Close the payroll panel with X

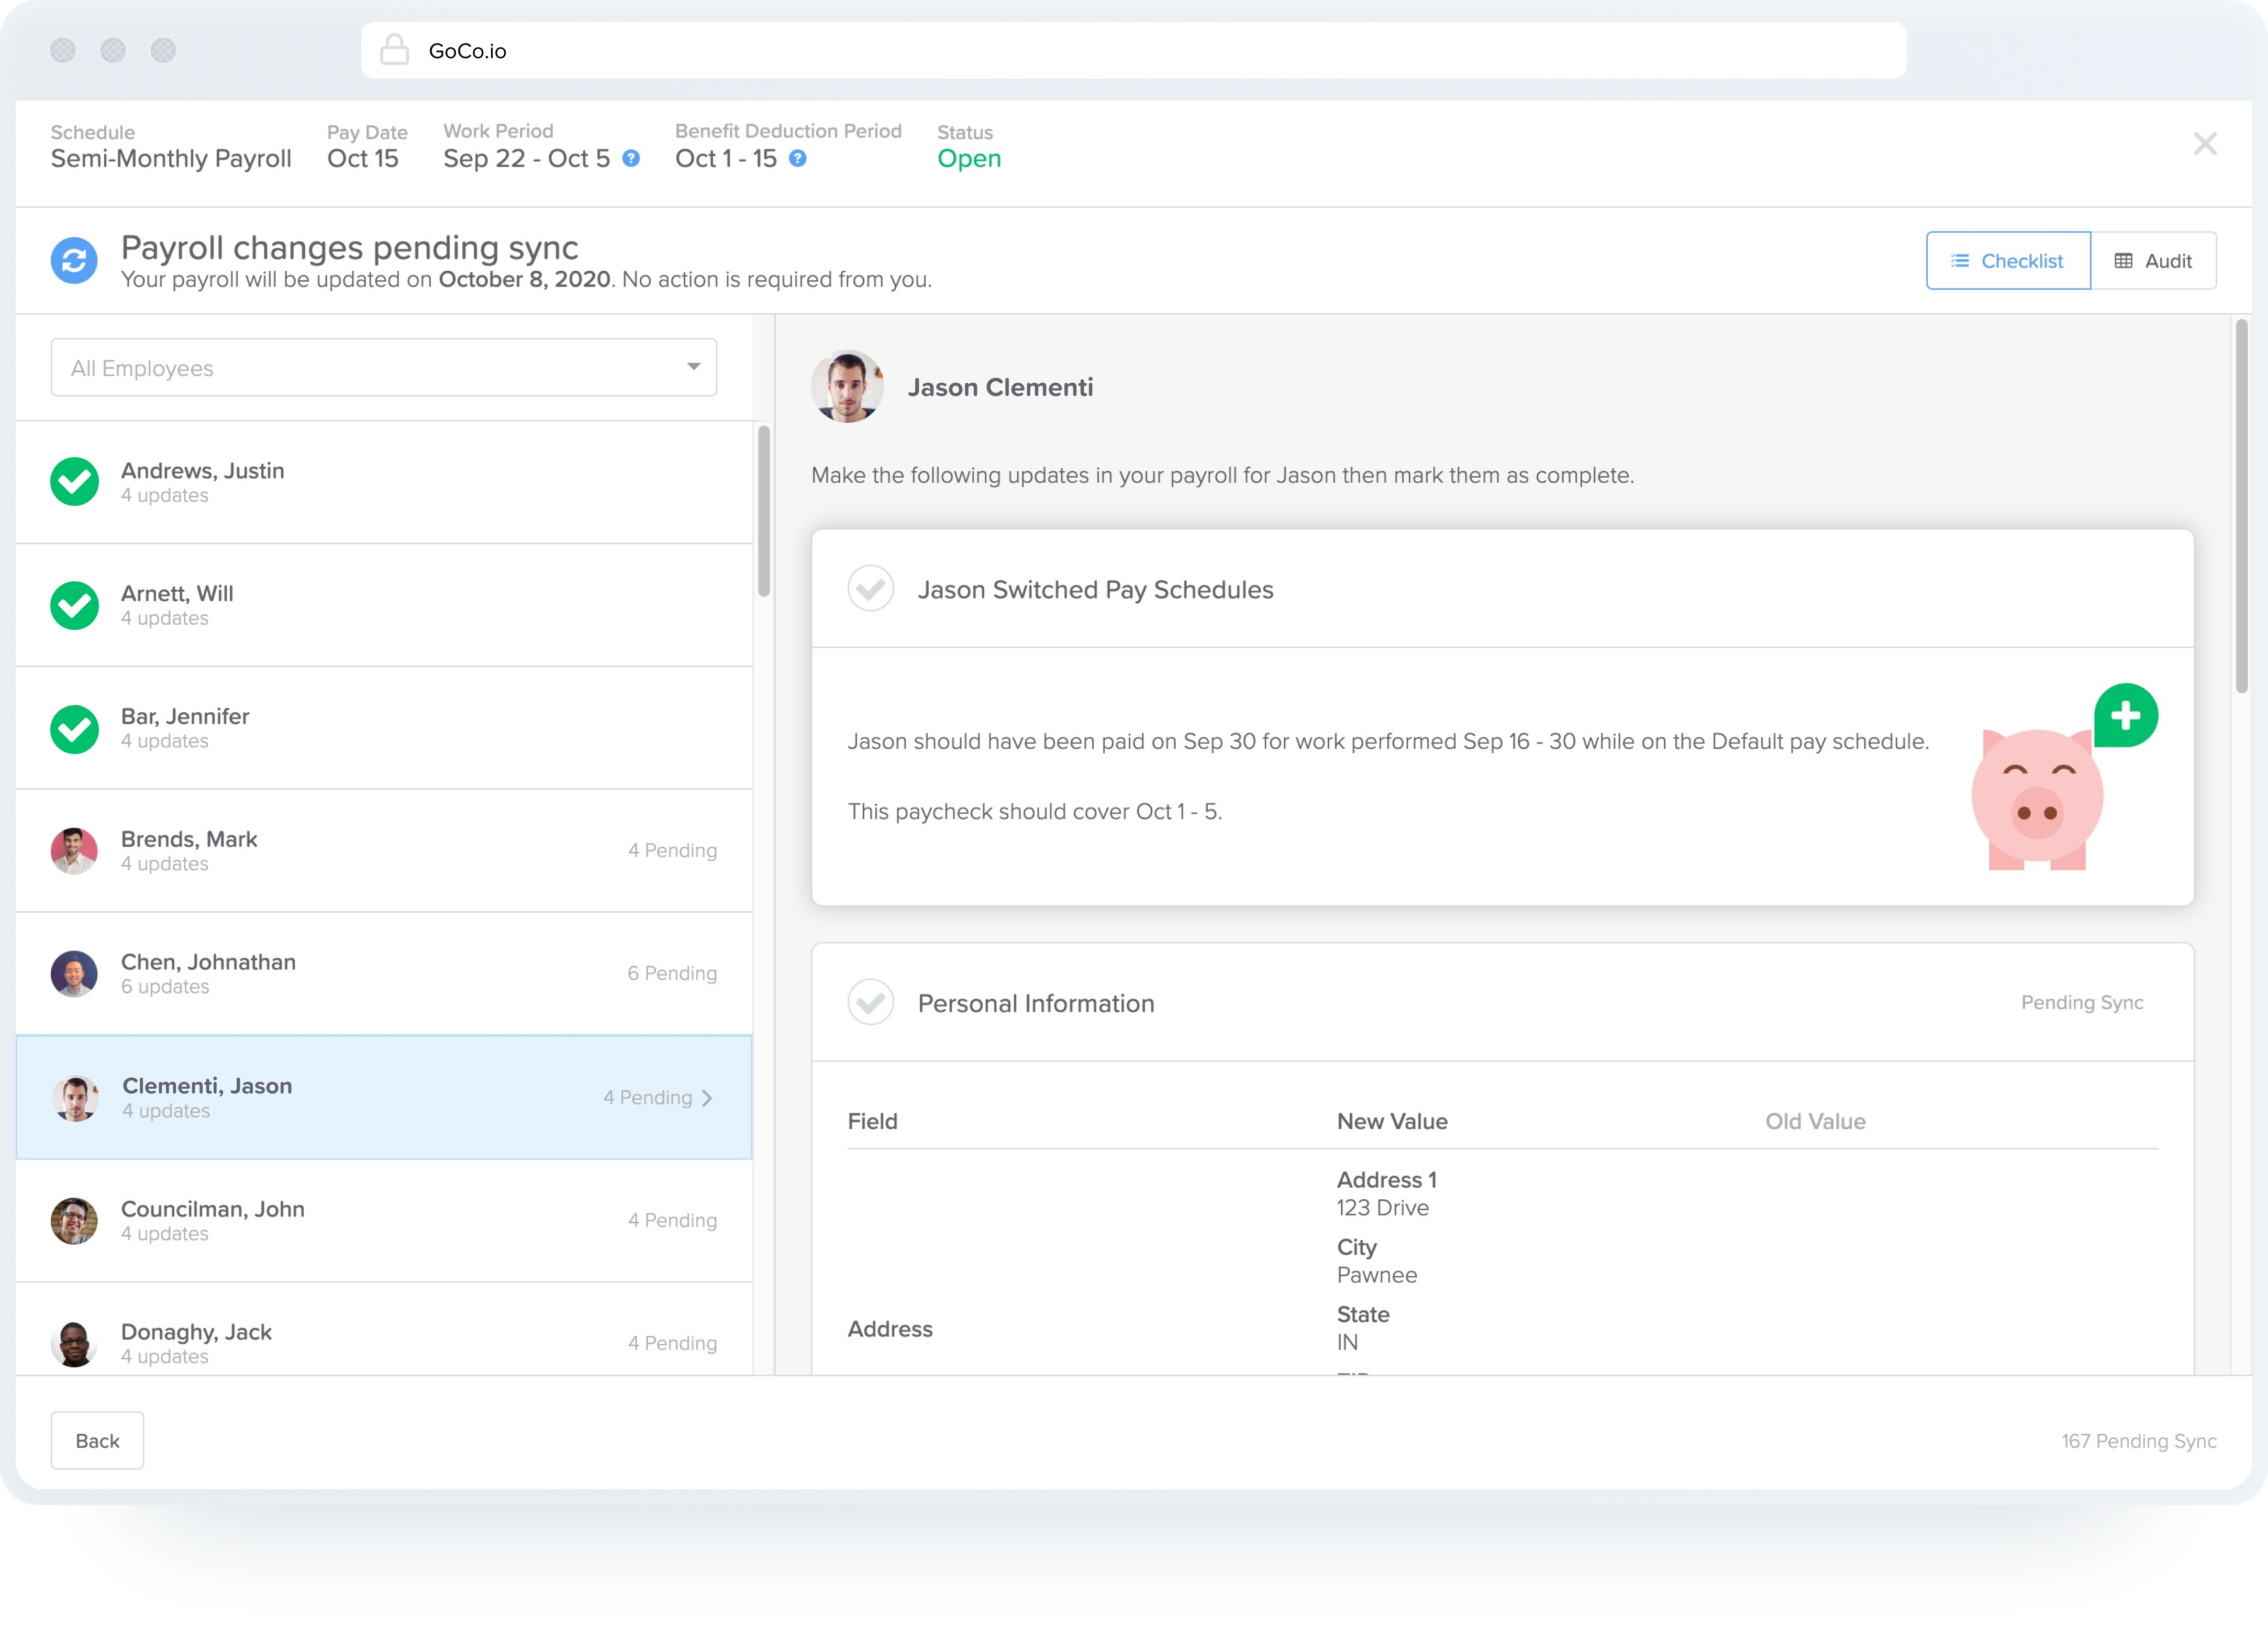[2205, 144]
